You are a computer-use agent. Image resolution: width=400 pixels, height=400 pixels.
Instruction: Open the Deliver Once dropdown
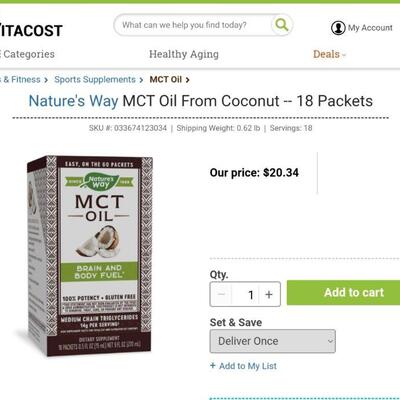pyautogui.click(x=273, y=341)
